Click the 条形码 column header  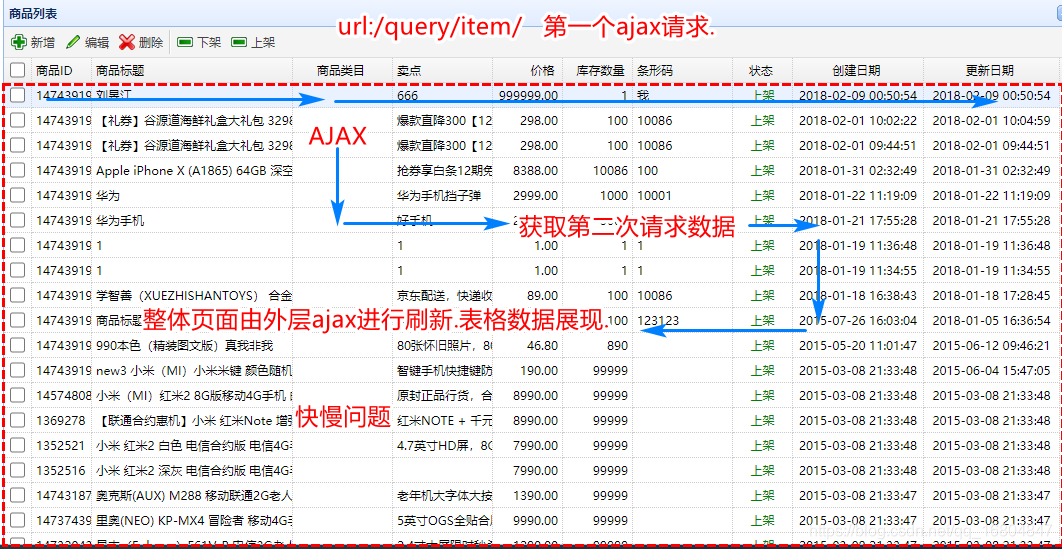654,70
